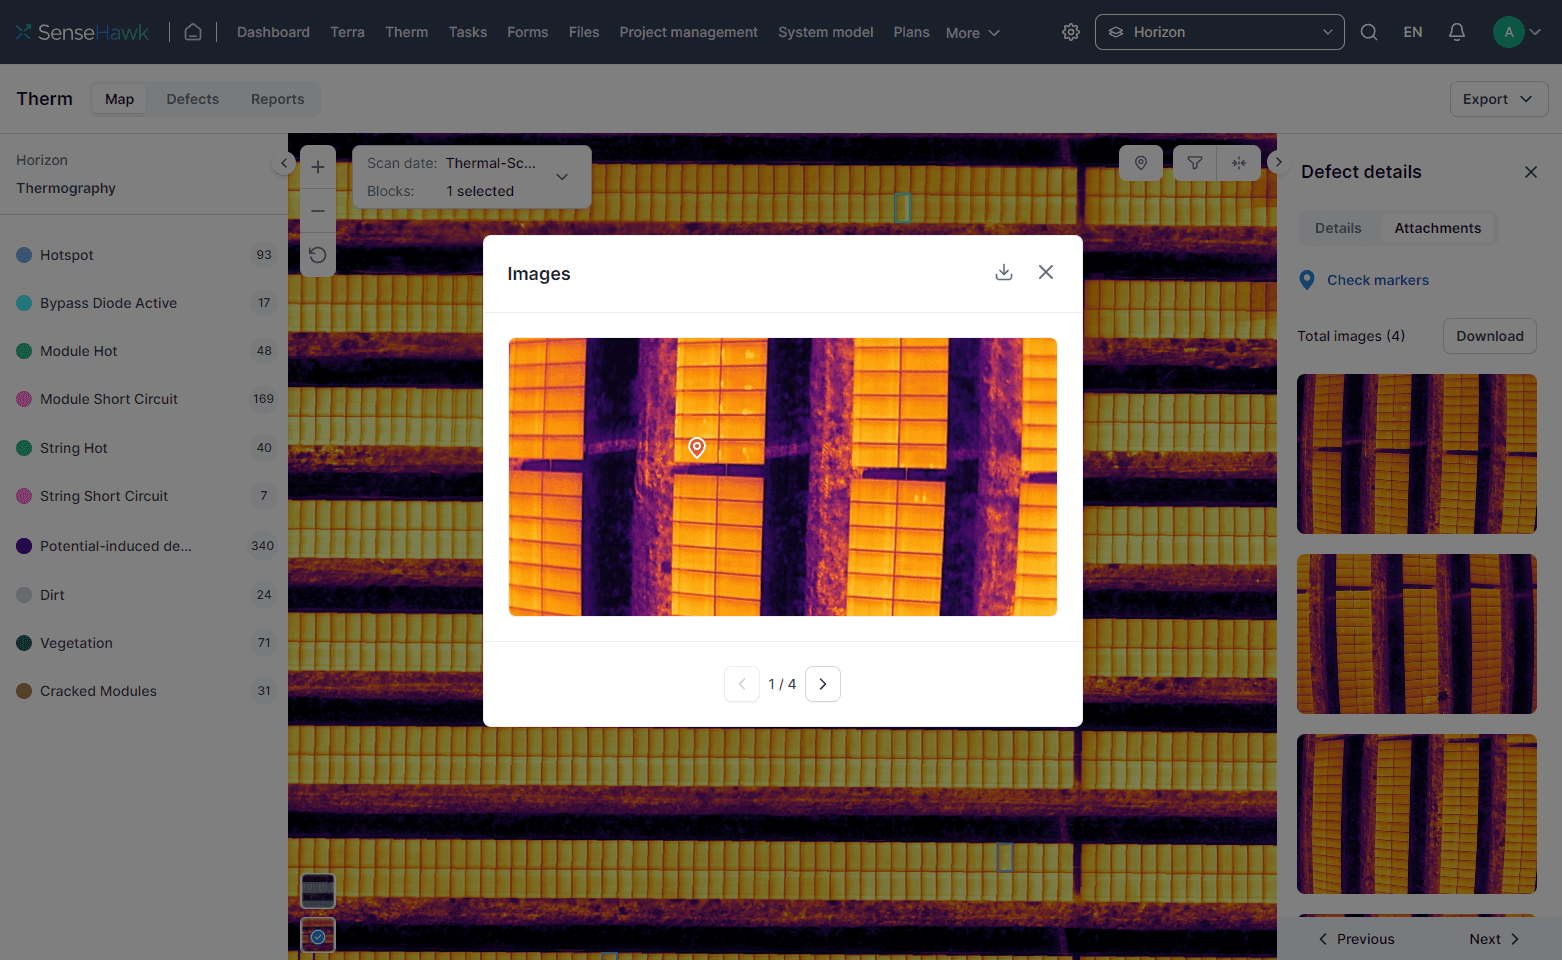Go to next image in dialog
Image resolution: width=1562 pixels, height=960 pixels.
(x=823, y=684)
